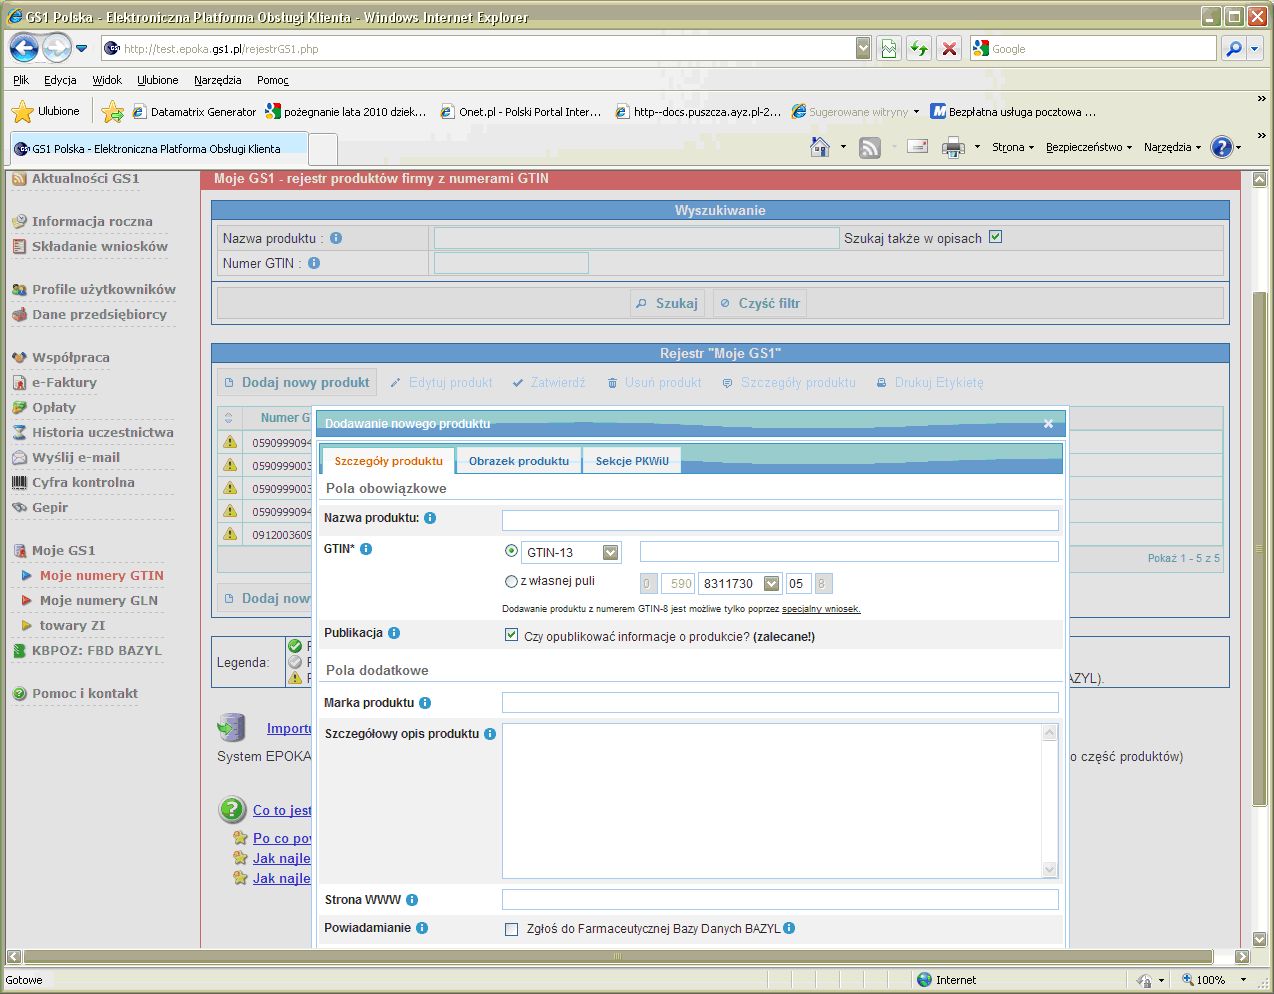Expand the 8311730 prefix dropdown
Image resolution: width=1274 pixels, height=994 pixels.
[771, 583]
